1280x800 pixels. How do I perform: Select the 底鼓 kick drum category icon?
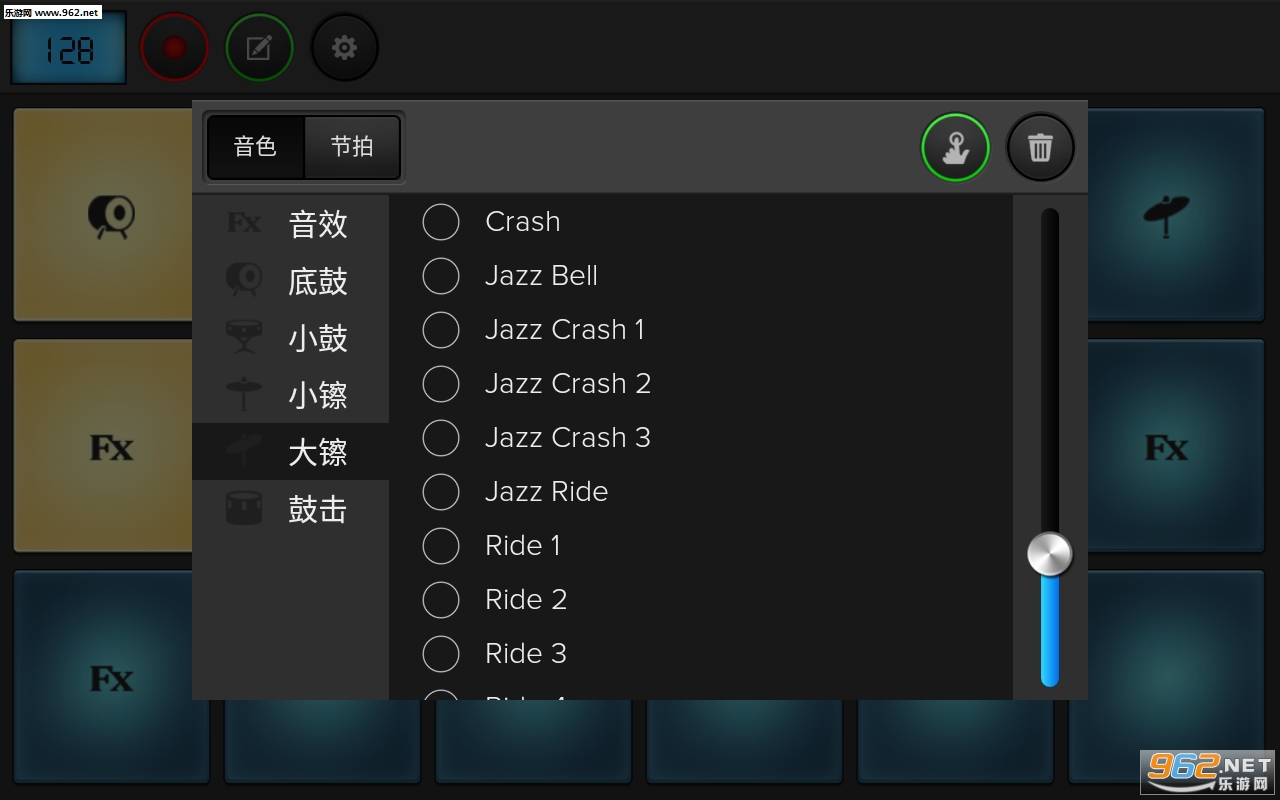290,281
